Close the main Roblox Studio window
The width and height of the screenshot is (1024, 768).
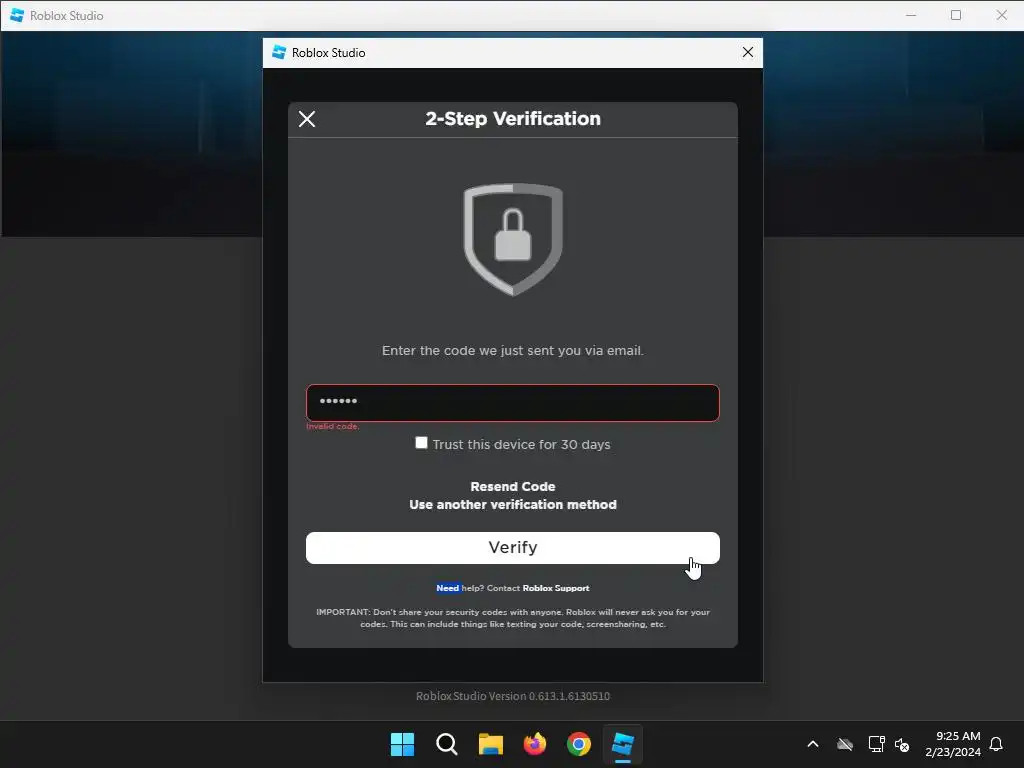[1002, 15]
